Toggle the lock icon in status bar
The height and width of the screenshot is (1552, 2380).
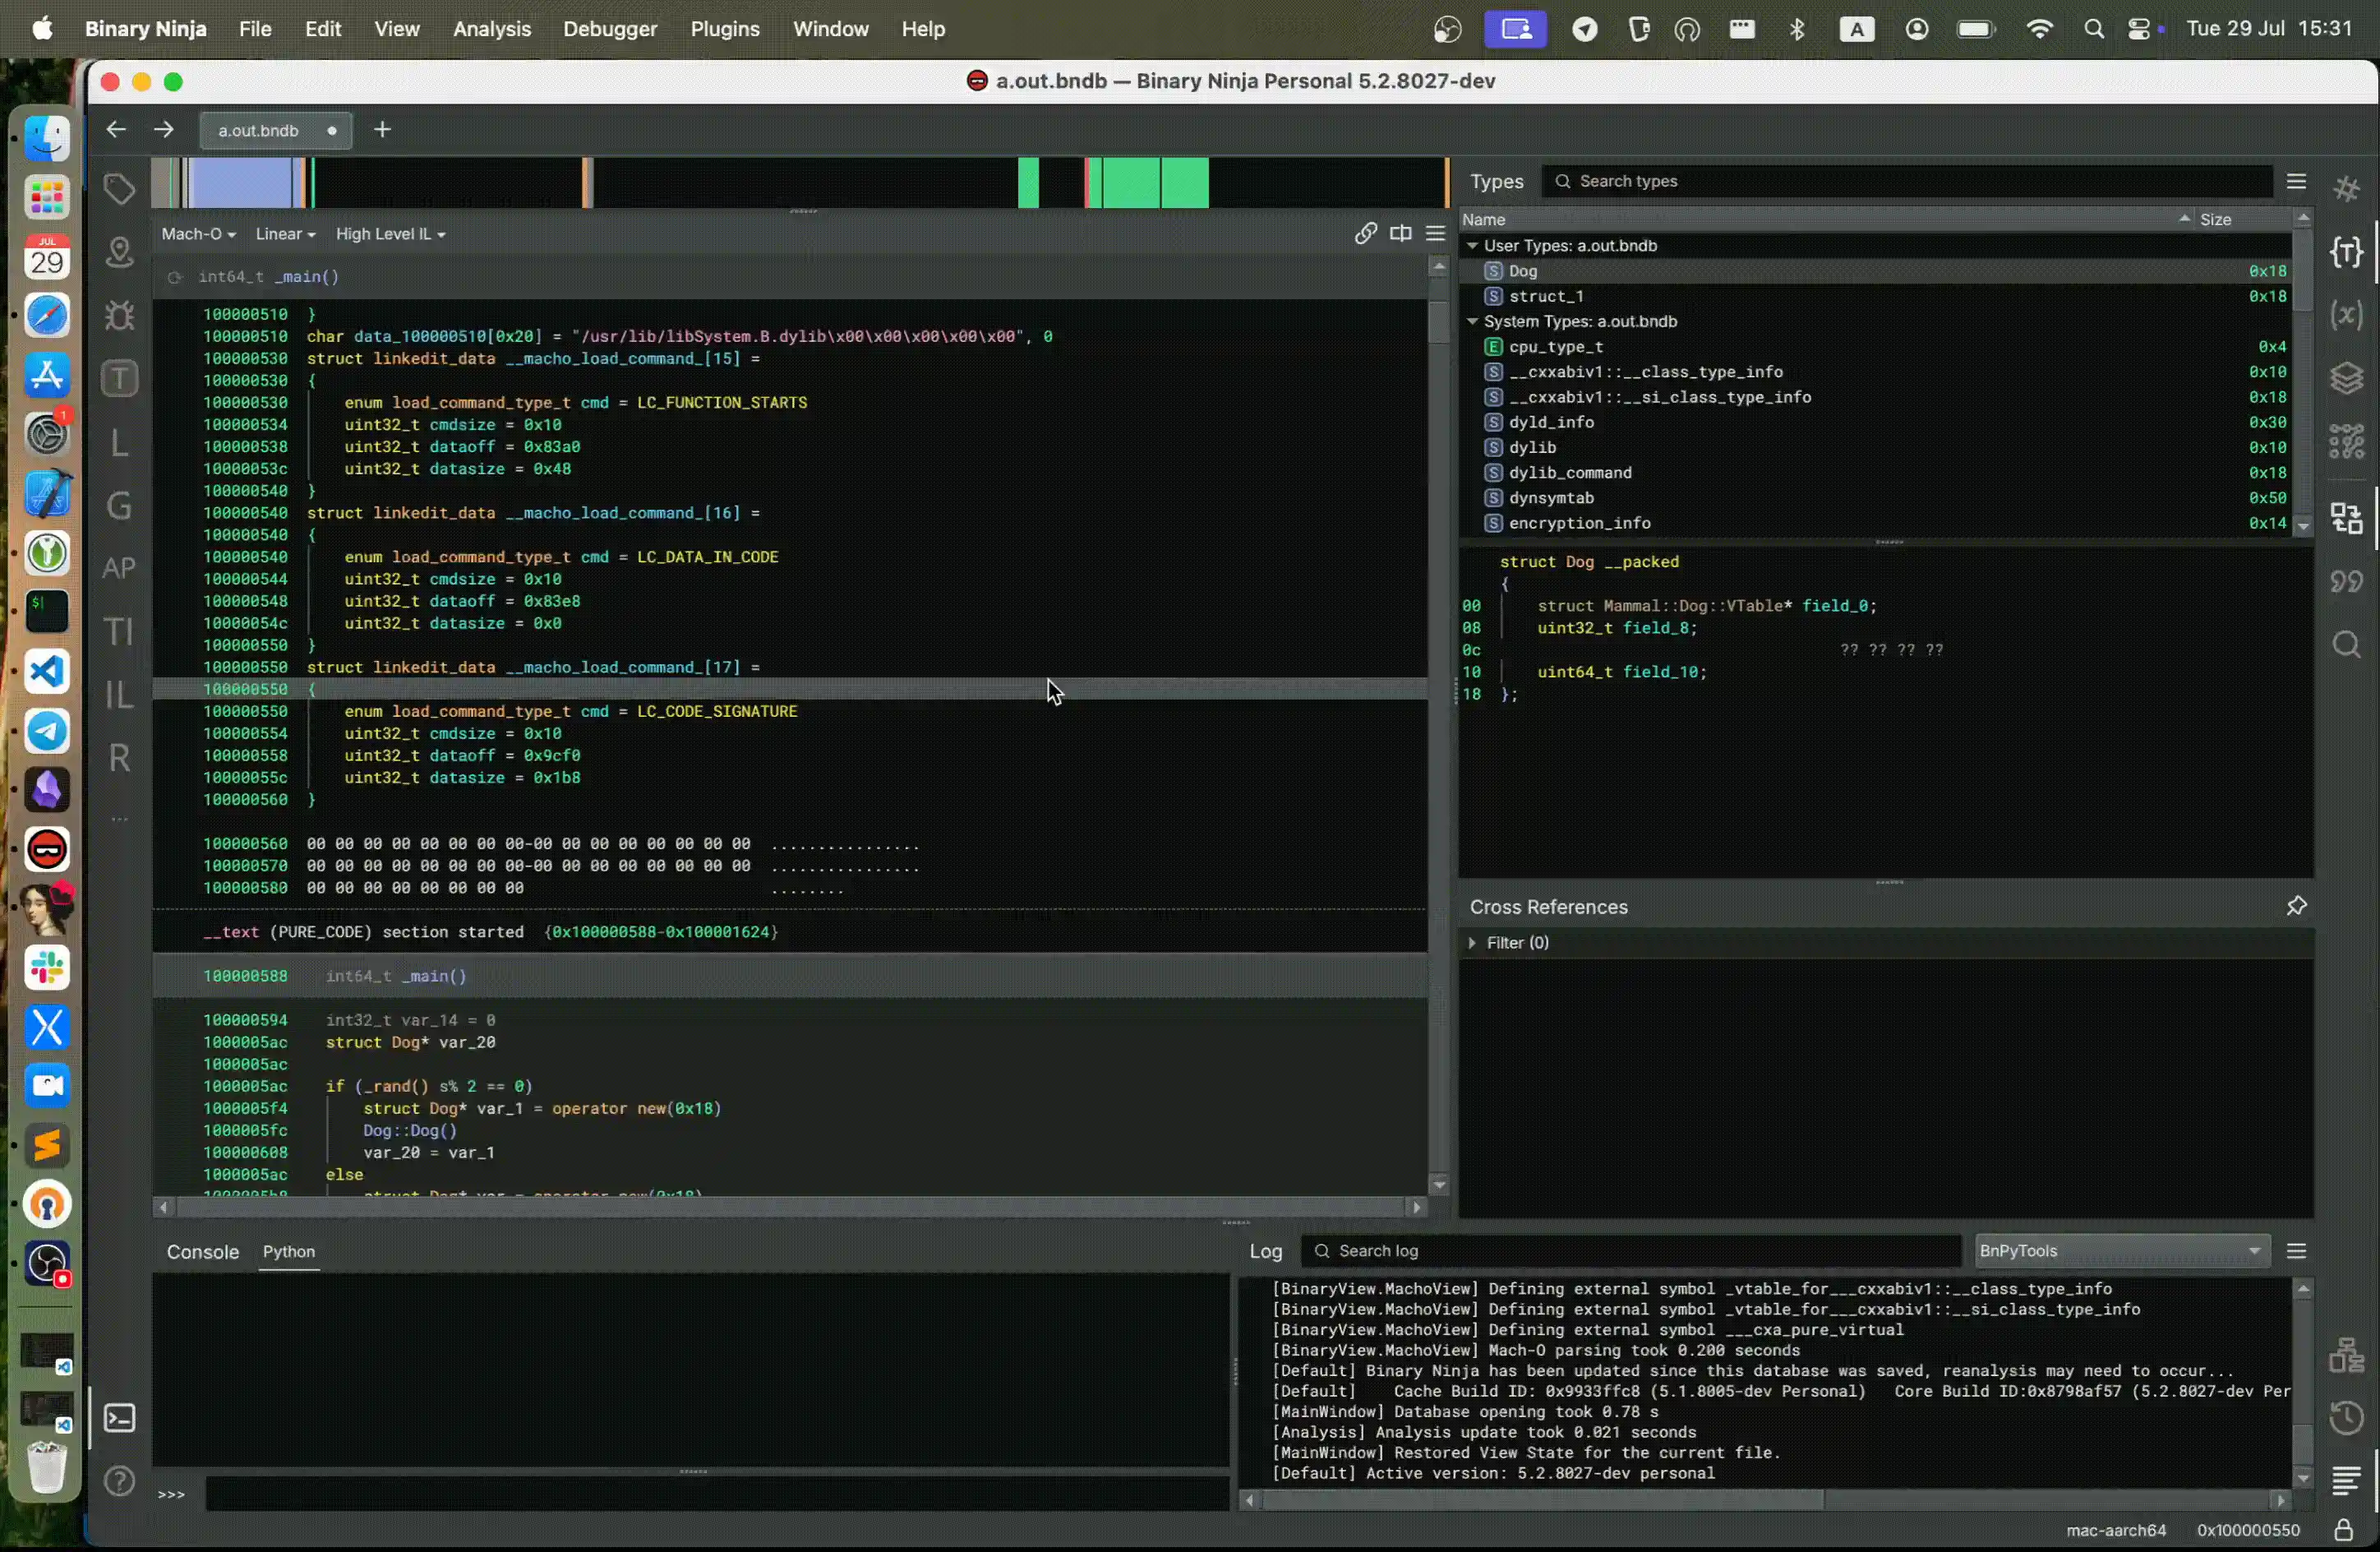click(x=2343, y=1530)
